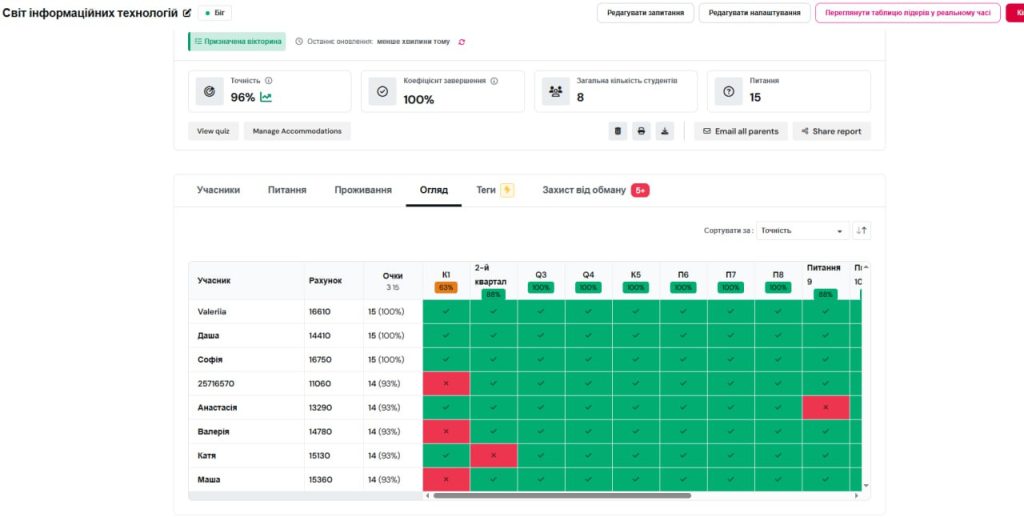The width and height of the screenshot is (1024, 517).
Task: Open the Сортувати за dropdown
Action: click(x=802, y=230)
